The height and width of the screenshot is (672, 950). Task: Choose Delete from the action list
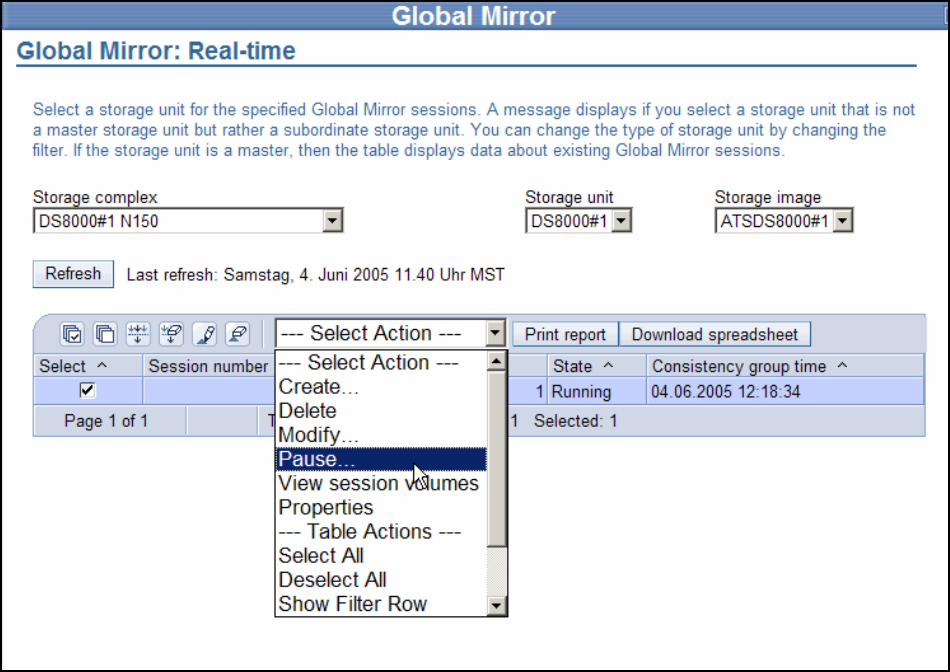click(307, 411)
